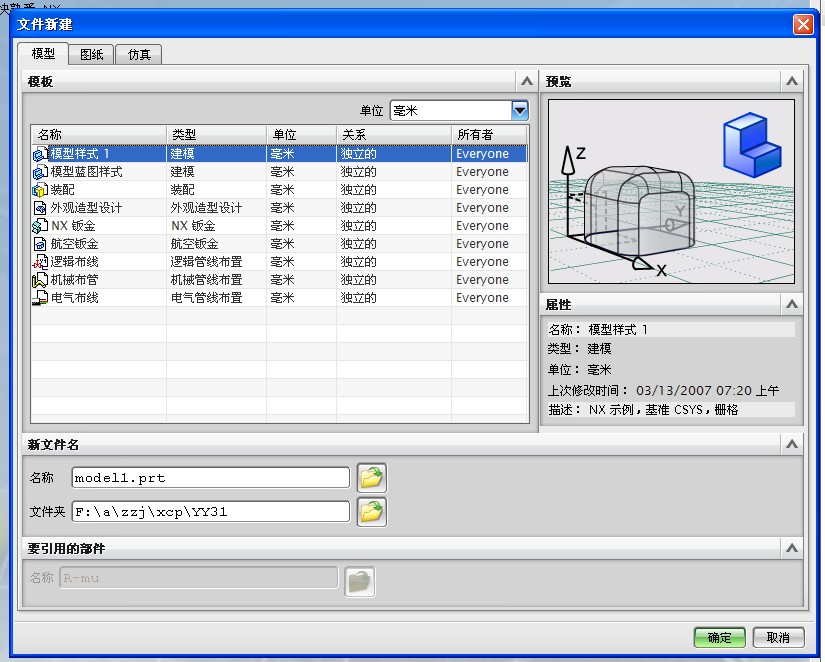Click the 逻辑布线 template icon

[x=40, y=262]
